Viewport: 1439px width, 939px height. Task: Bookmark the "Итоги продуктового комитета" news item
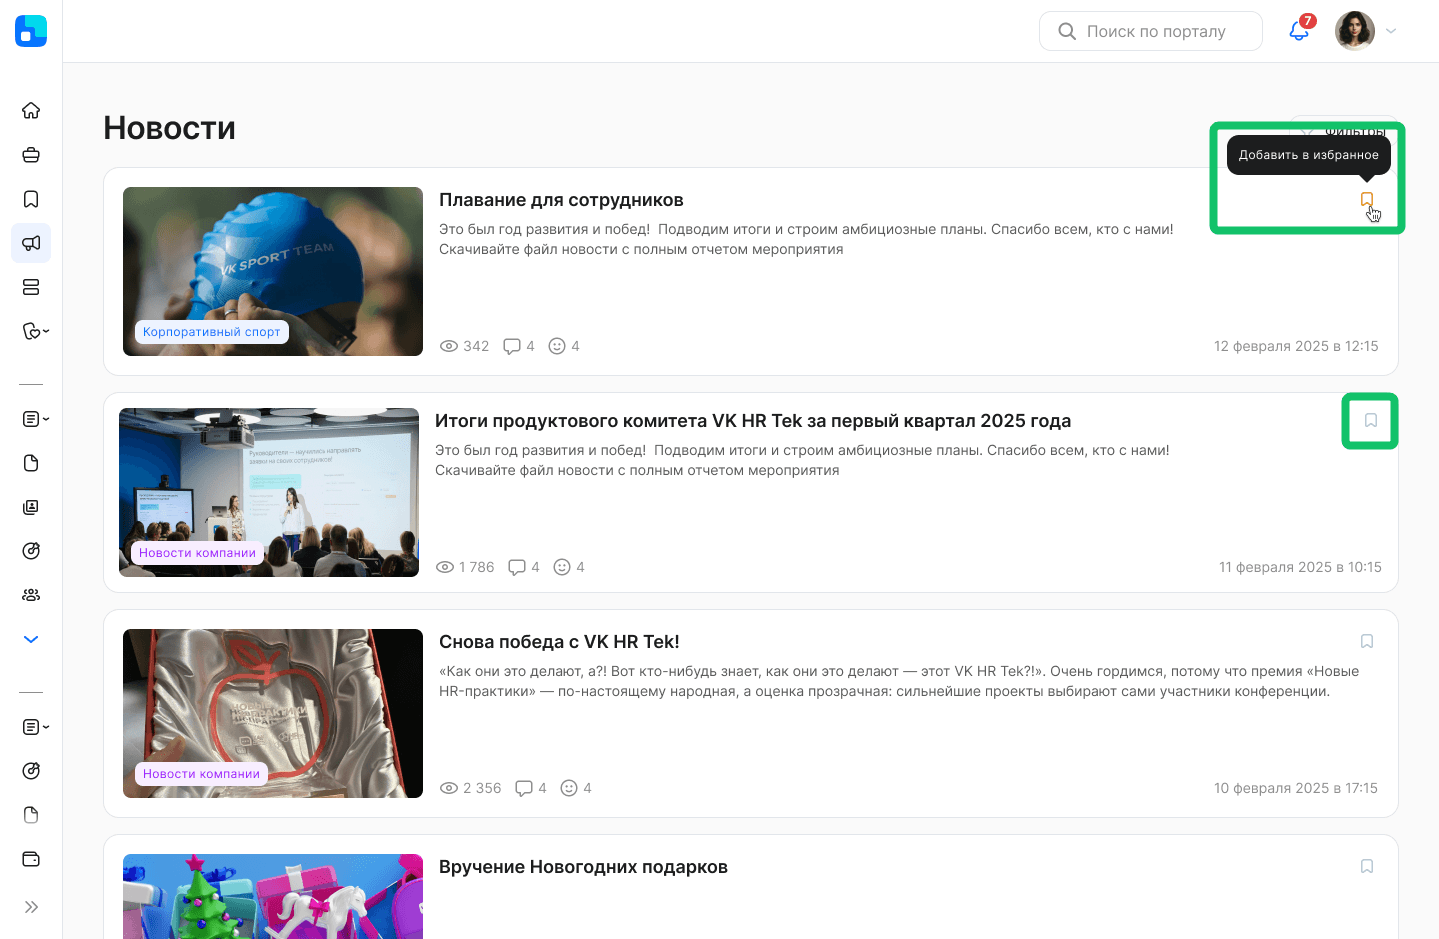(1371, 421)
